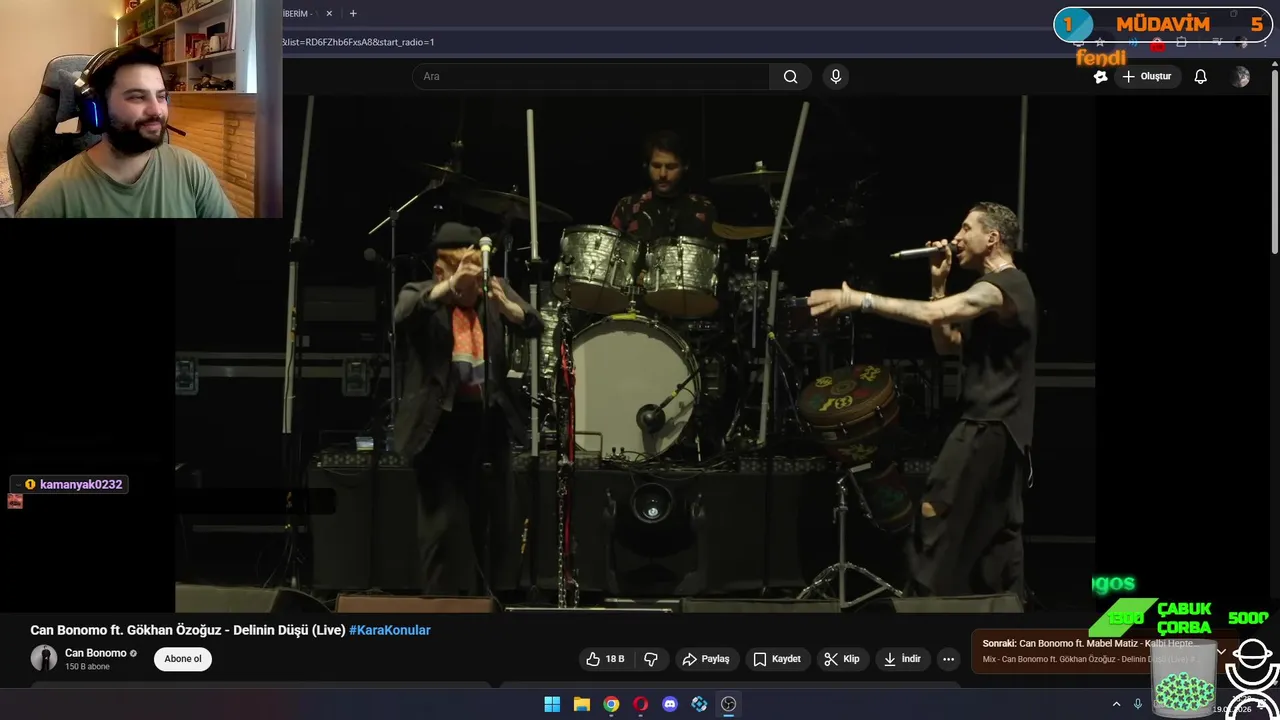The image size is (1280, 720).
Task: Open OBS Studio from taskbar
Action: click(729, 704)
